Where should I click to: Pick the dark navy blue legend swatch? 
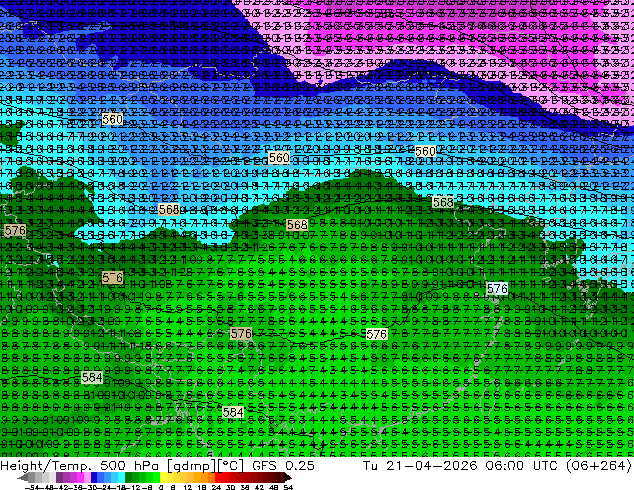pos(94,478)
